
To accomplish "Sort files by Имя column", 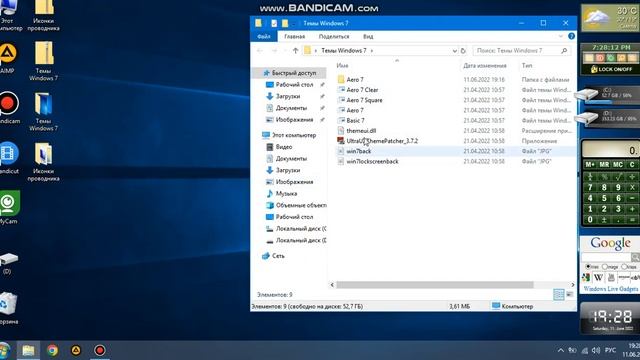I will point(342,65).
